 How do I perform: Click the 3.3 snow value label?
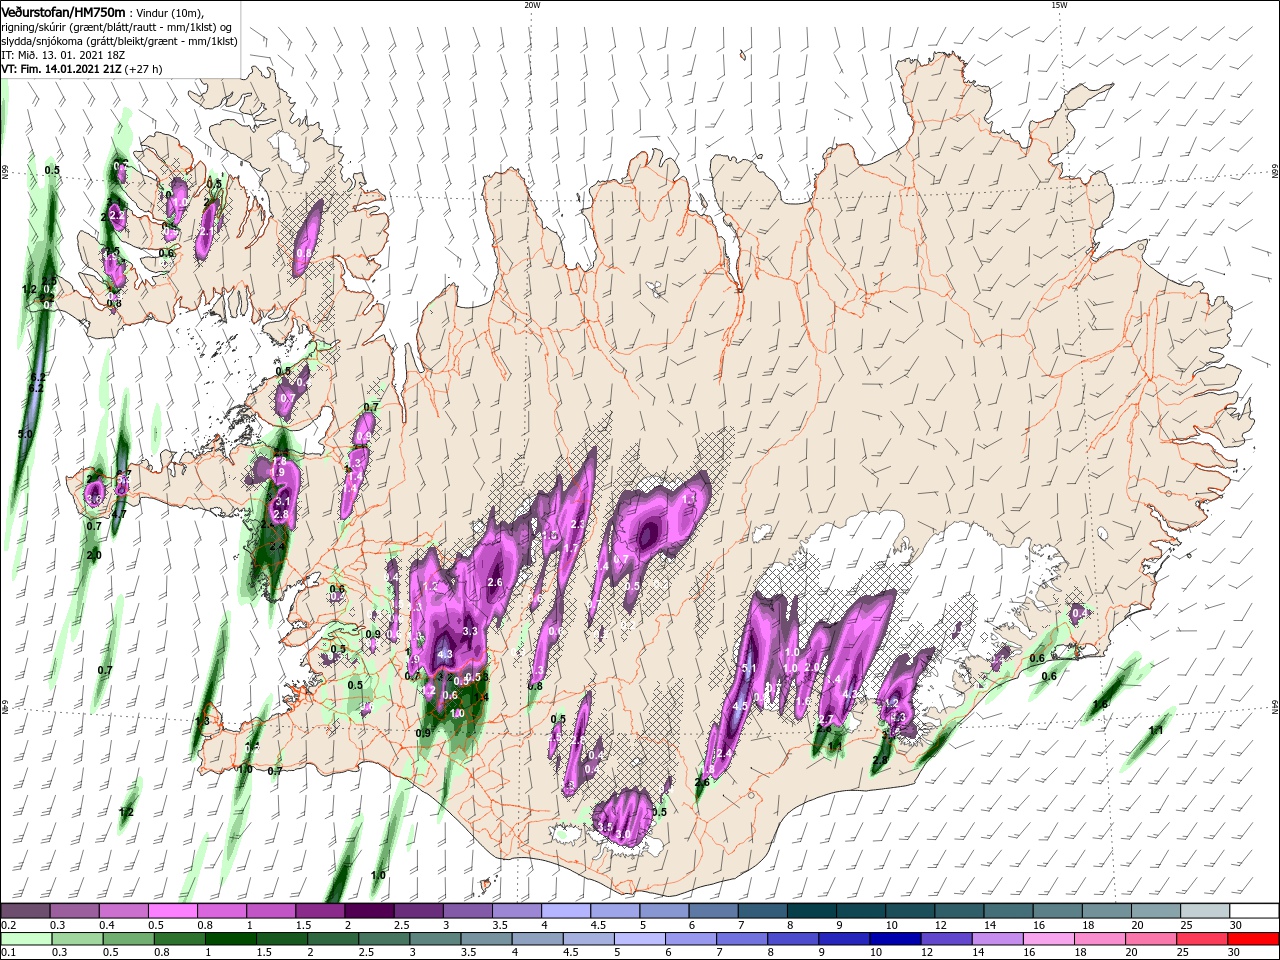click(x=471, y=632)
